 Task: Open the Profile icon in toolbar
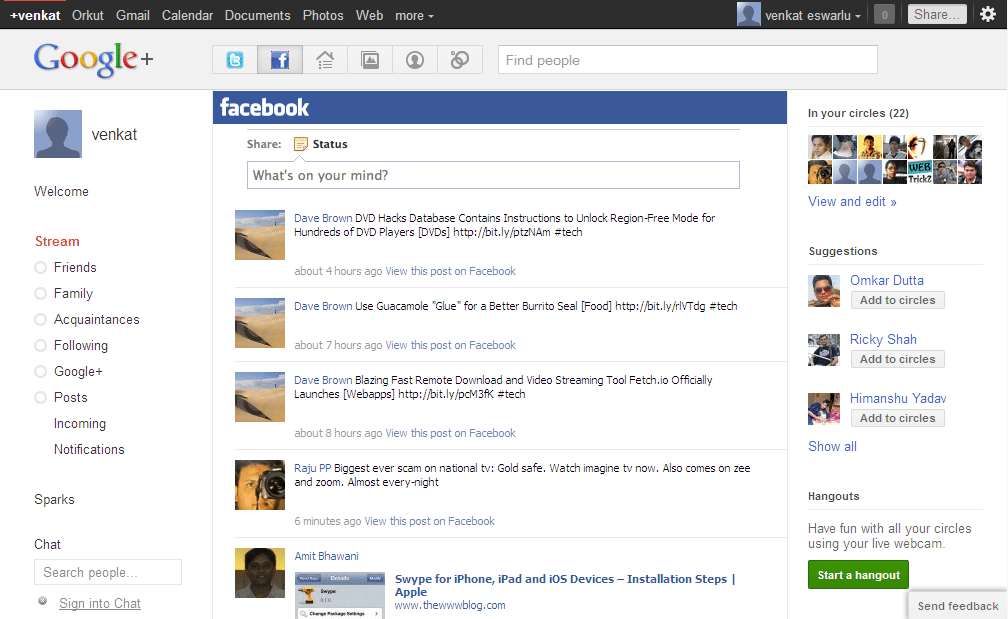[x=415, y=60]
